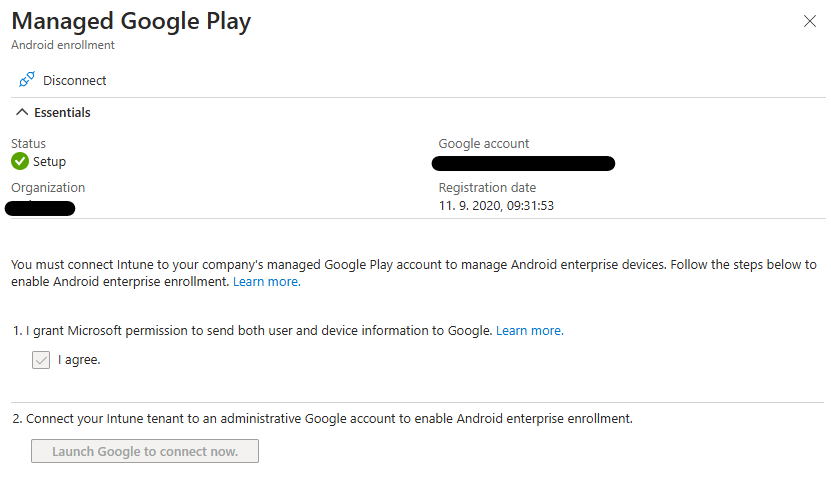Click the Disconnect plug icon

[x=26, y=79]
